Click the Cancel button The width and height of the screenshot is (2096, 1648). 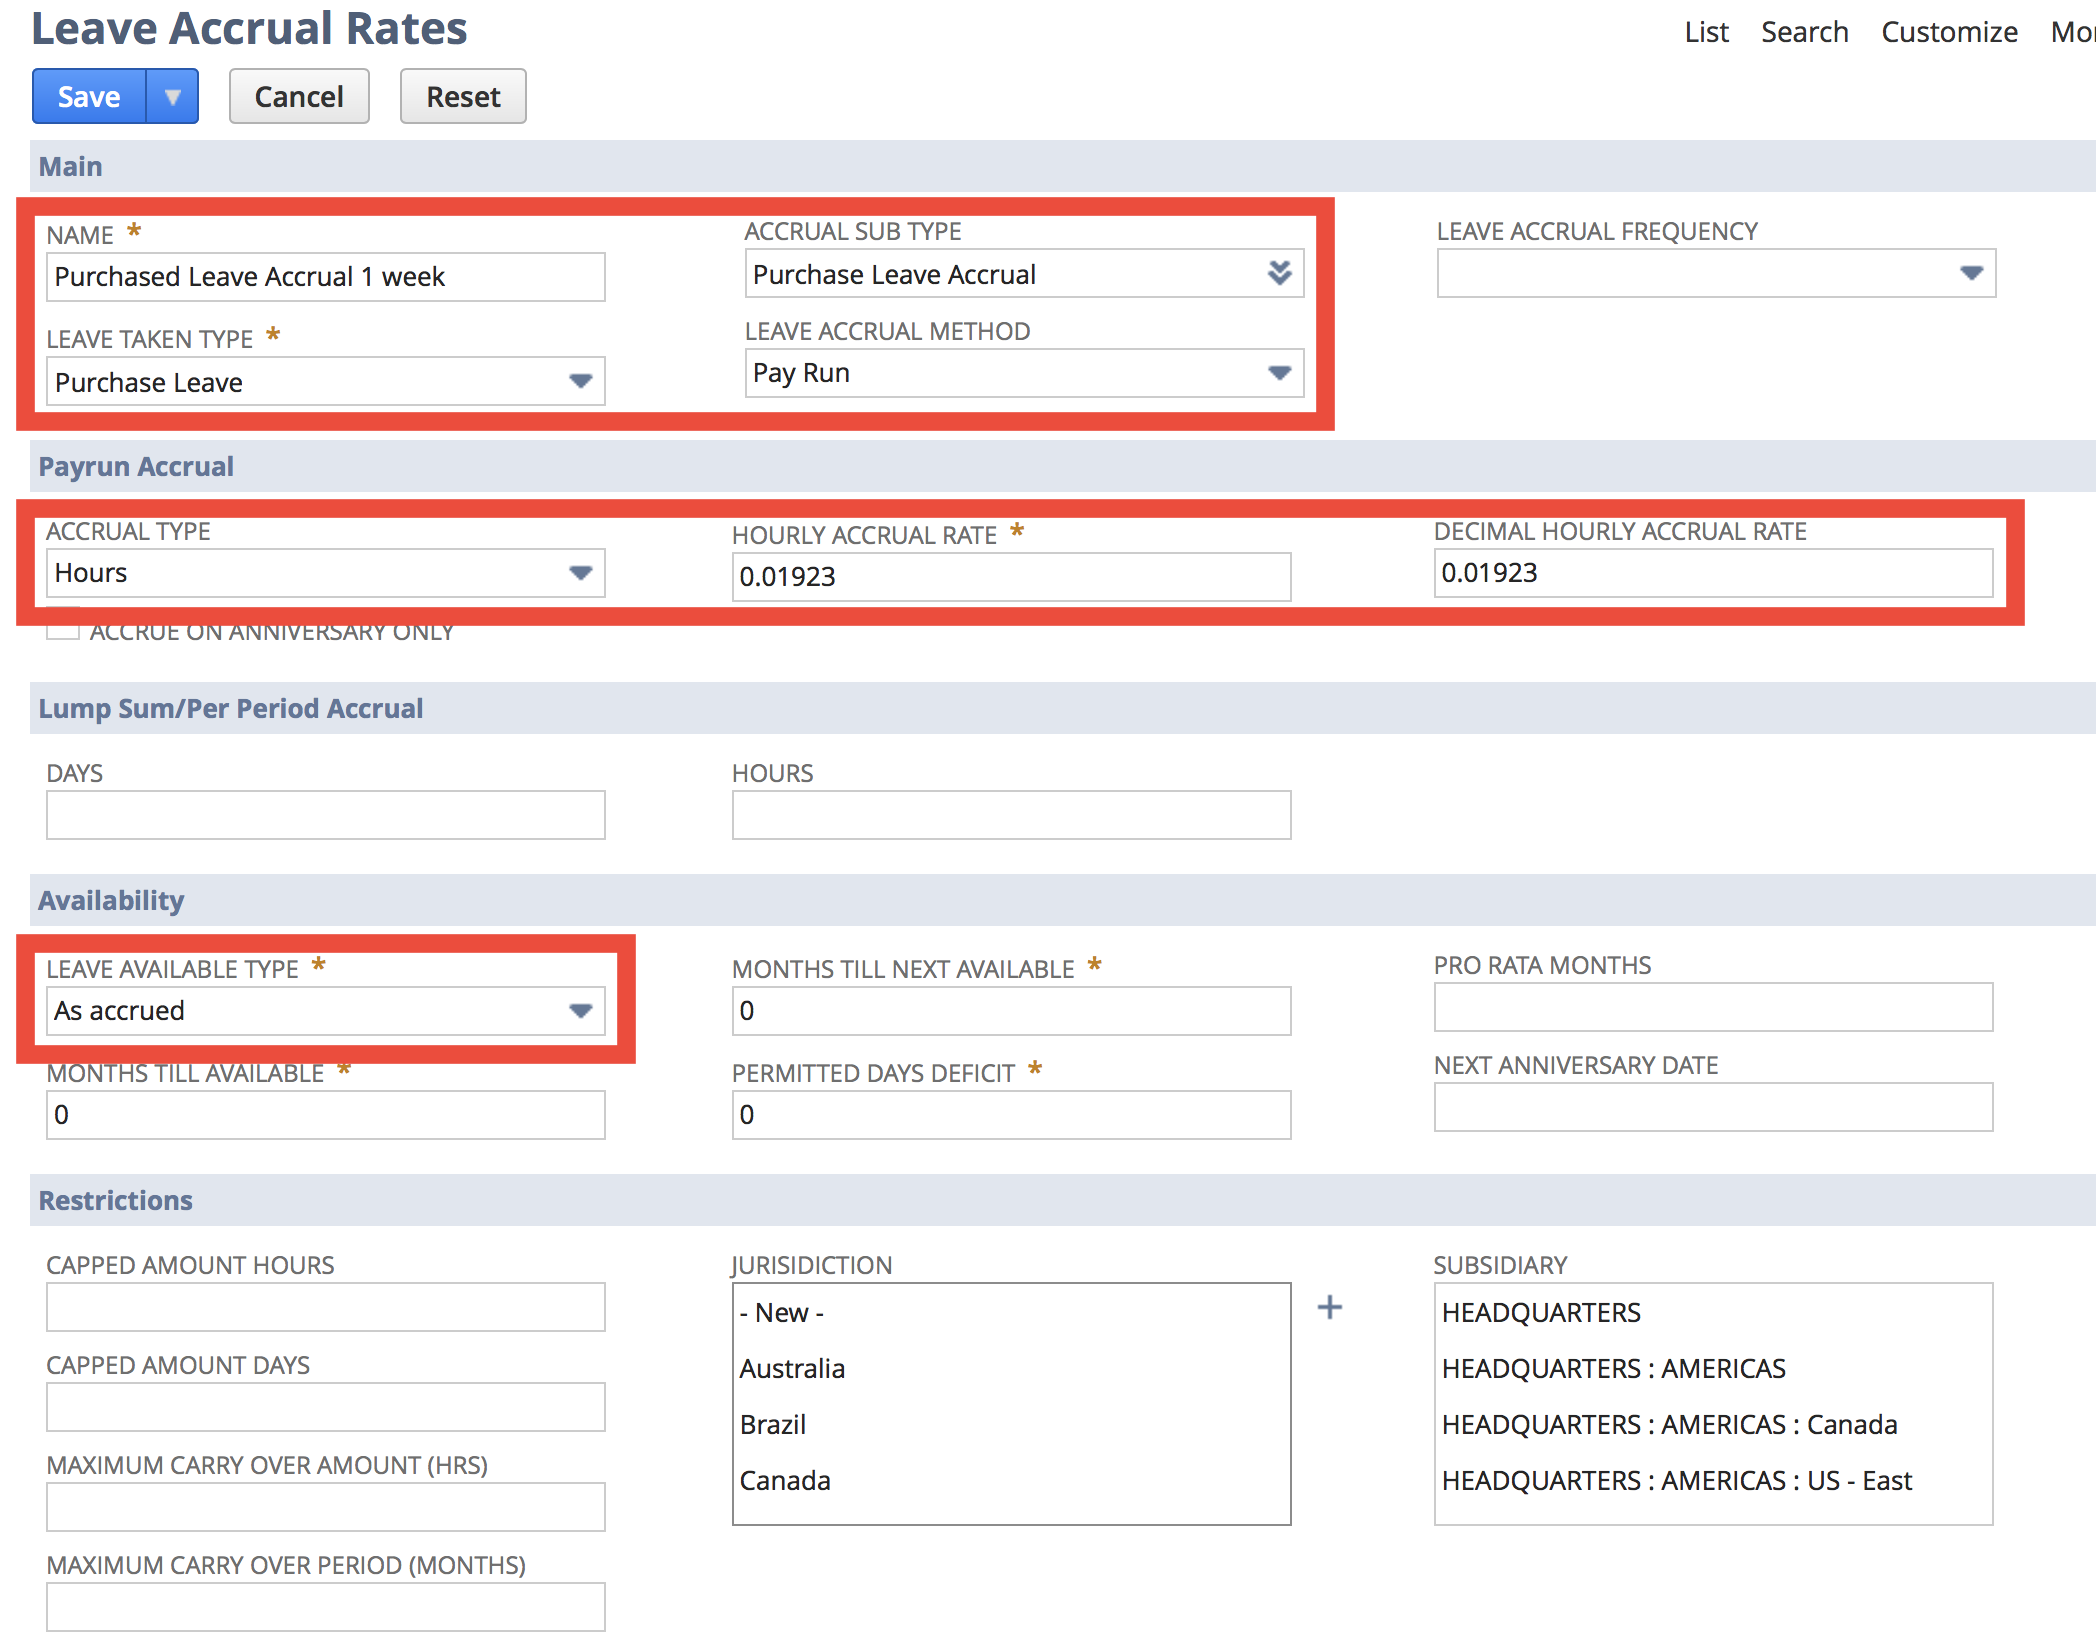tap(298, 96)
